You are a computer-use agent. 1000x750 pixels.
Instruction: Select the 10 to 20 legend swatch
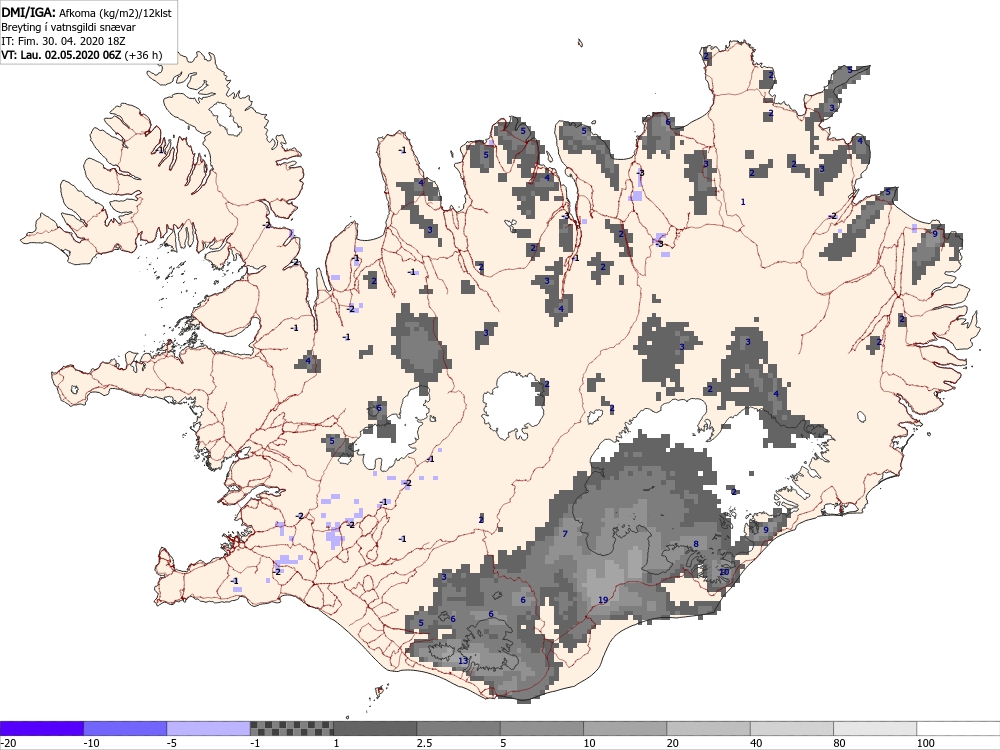click(625, 728)
